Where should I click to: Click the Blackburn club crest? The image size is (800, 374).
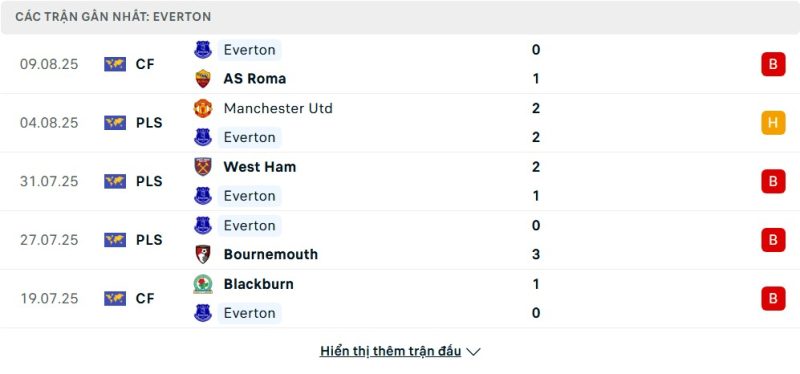point(203,284)
